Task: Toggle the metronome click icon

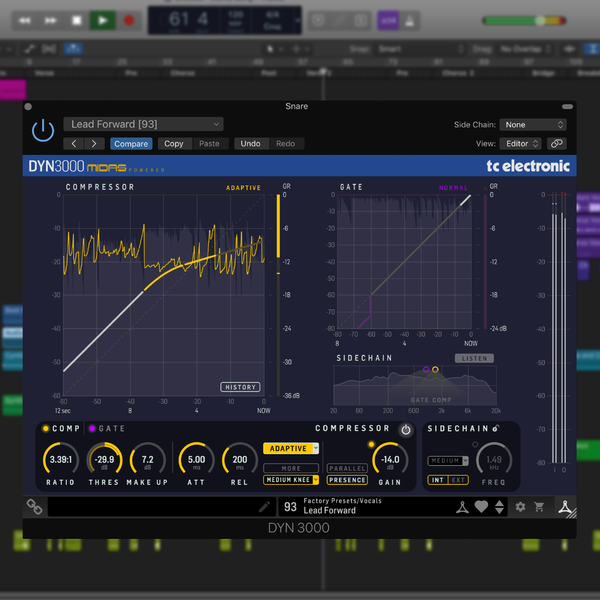Action: 409,20
